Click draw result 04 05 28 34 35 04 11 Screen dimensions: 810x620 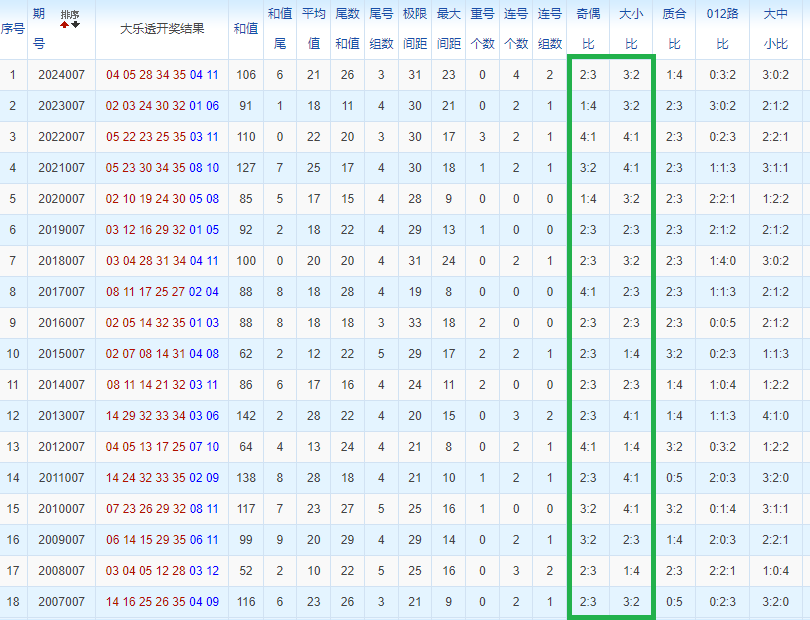[x=162, y=75]
